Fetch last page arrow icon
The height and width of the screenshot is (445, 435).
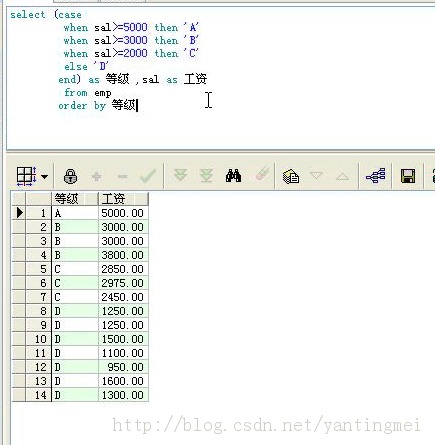(x=206, y=176)
